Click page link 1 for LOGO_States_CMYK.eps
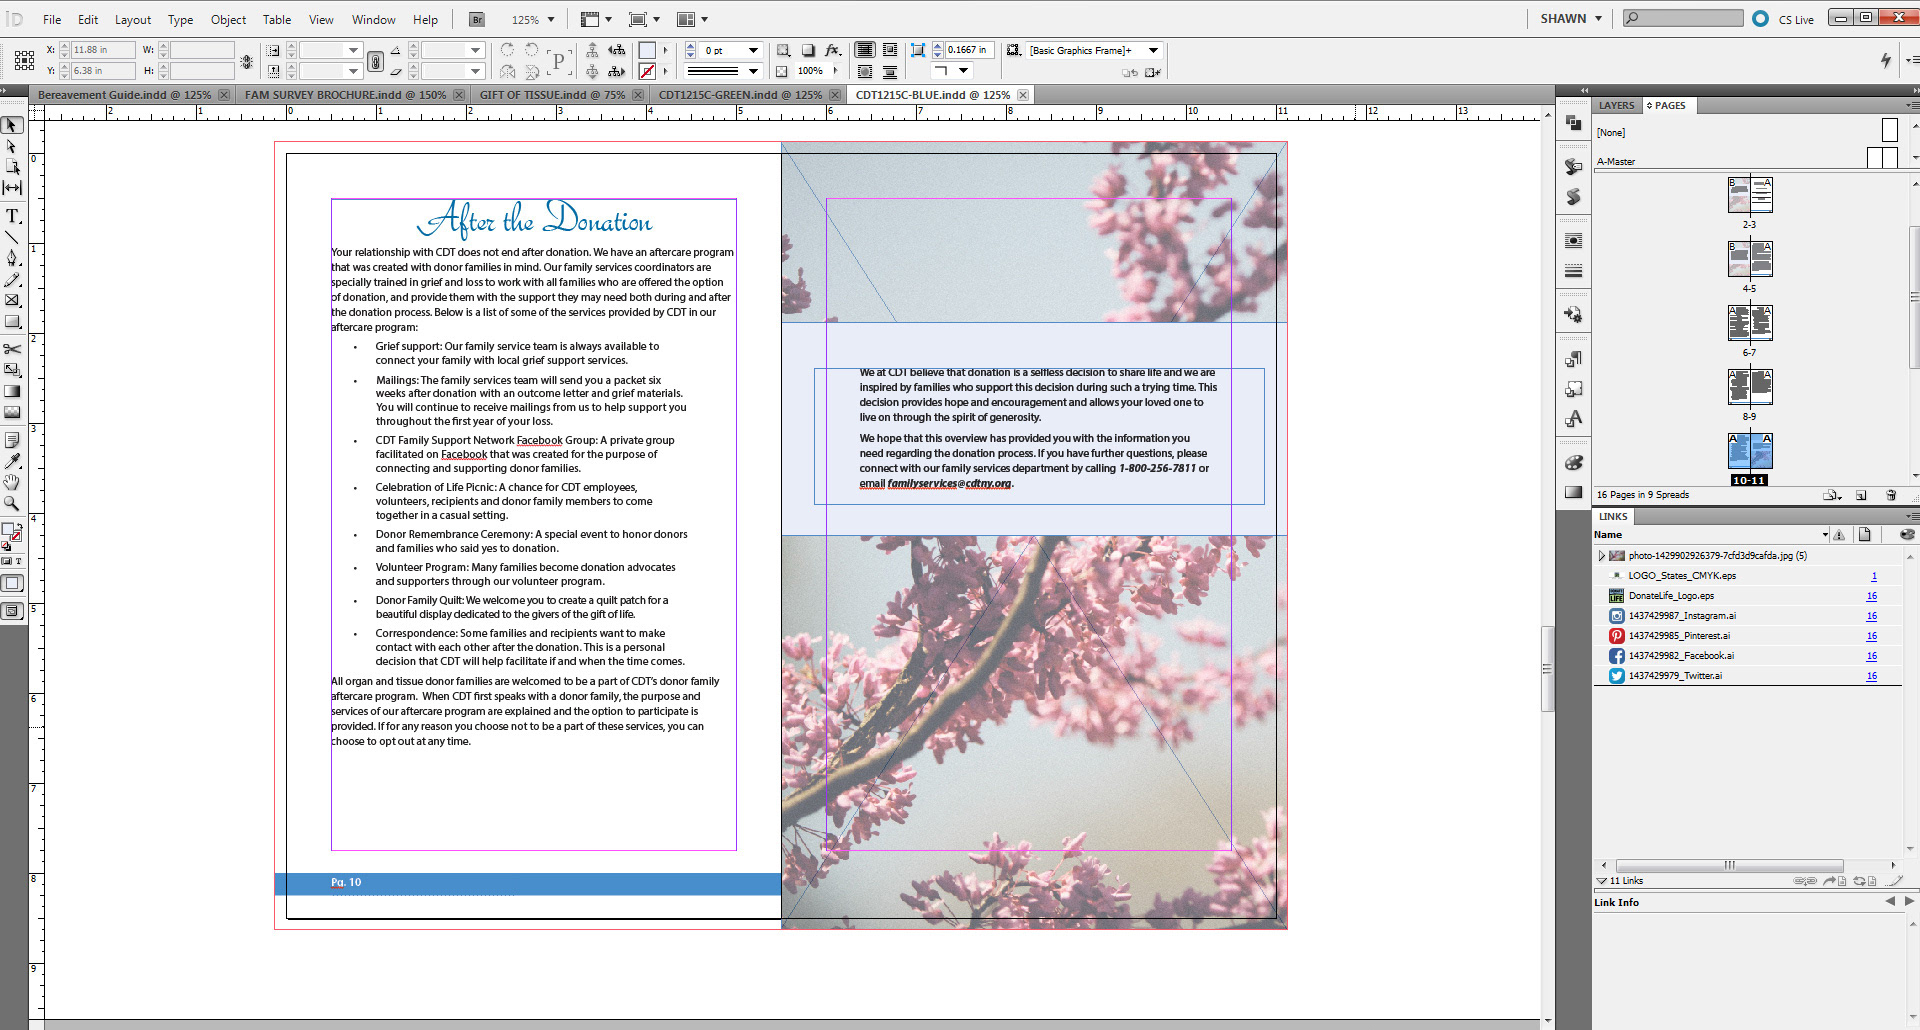This screenshot has width=1920, height=1030. point(1873,576)
